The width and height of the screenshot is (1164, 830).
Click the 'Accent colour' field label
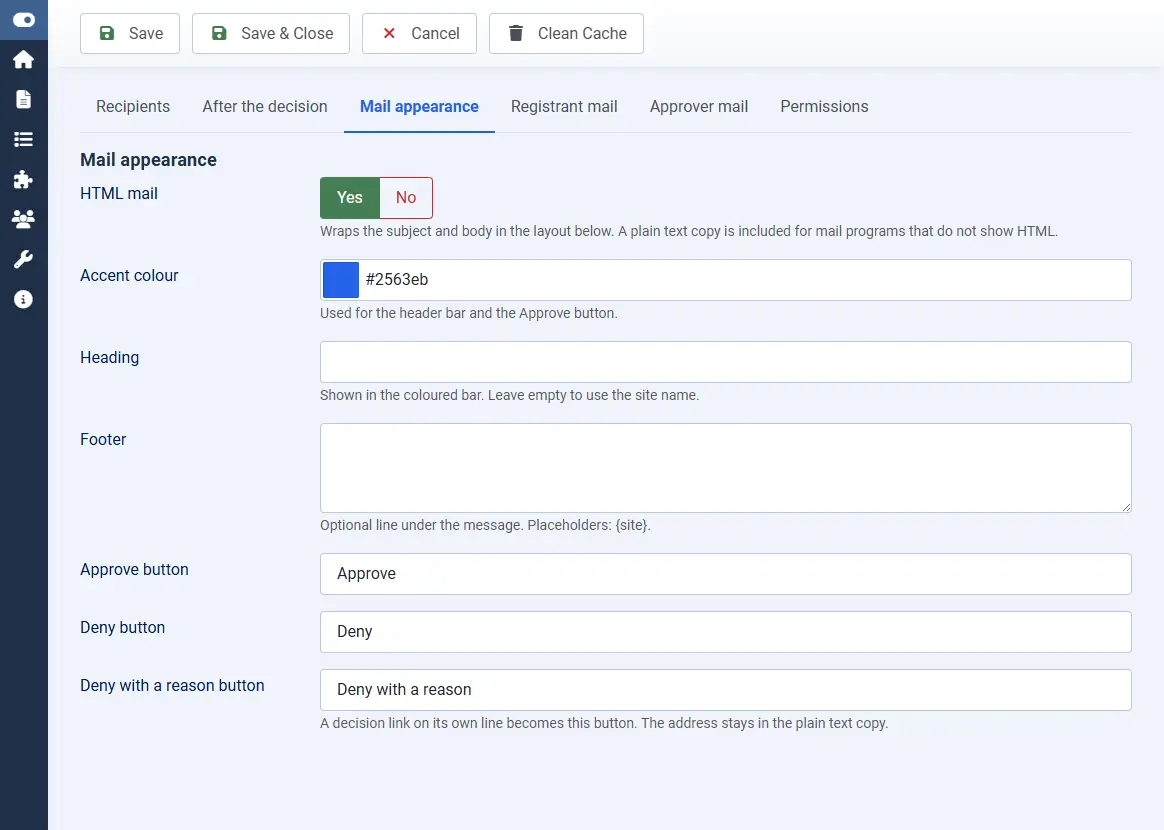129,275
